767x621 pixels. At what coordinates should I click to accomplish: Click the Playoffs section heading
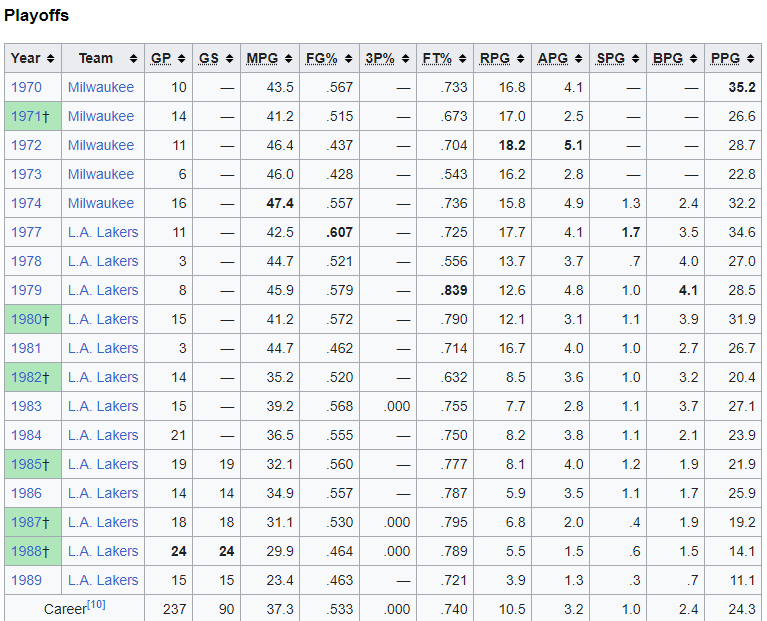click(37, 16)
